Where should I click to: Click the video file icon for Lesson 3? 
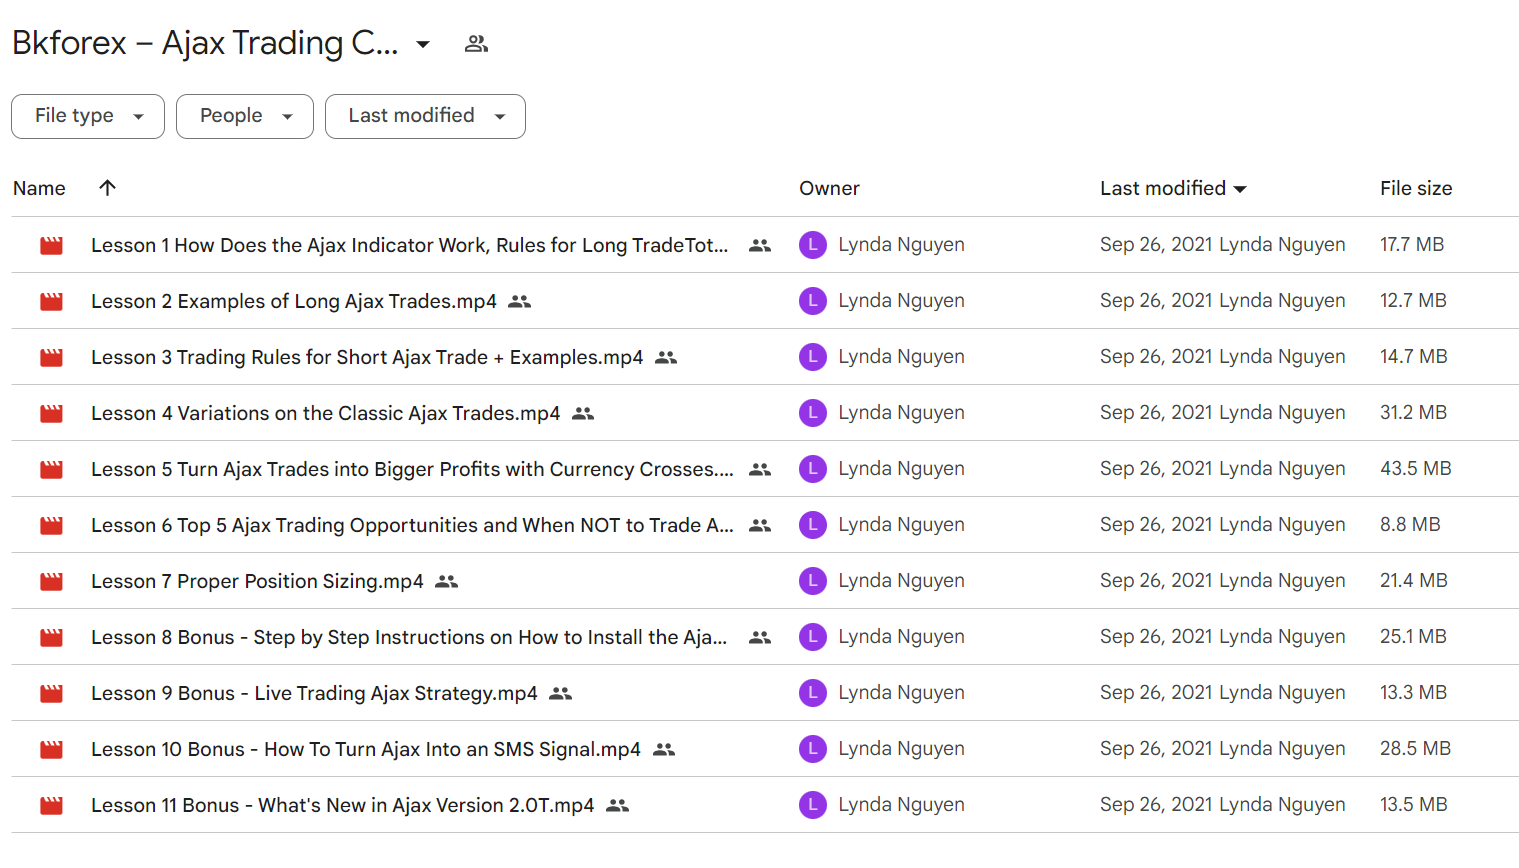click(x=51, y=357)
